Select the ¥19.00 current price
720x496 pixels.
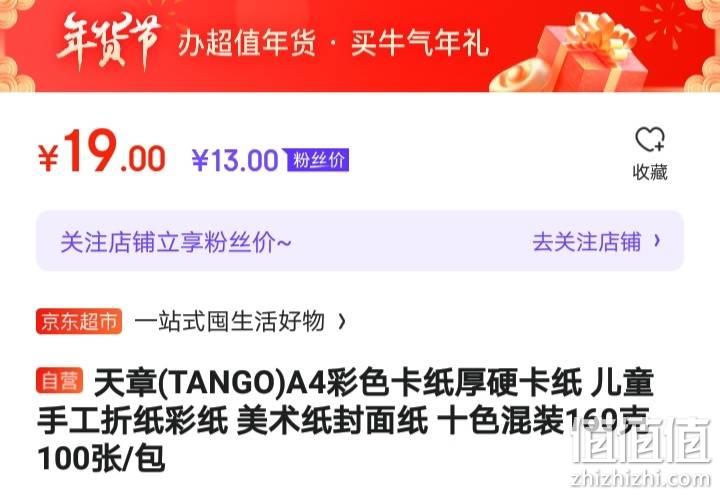[101, 152]
